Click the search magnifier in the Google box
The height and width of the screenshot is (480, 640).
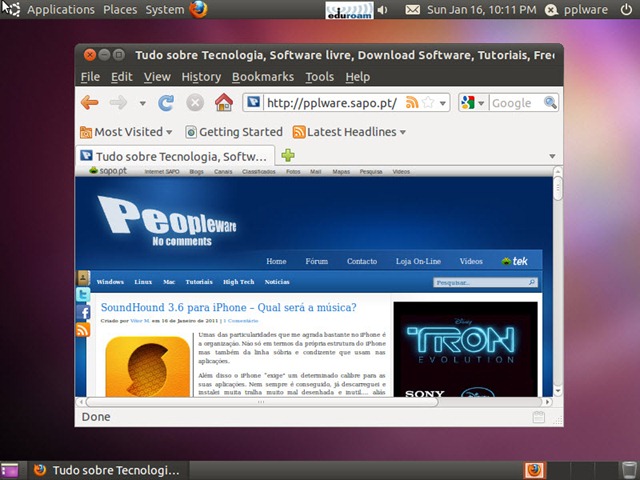point(550,102)
